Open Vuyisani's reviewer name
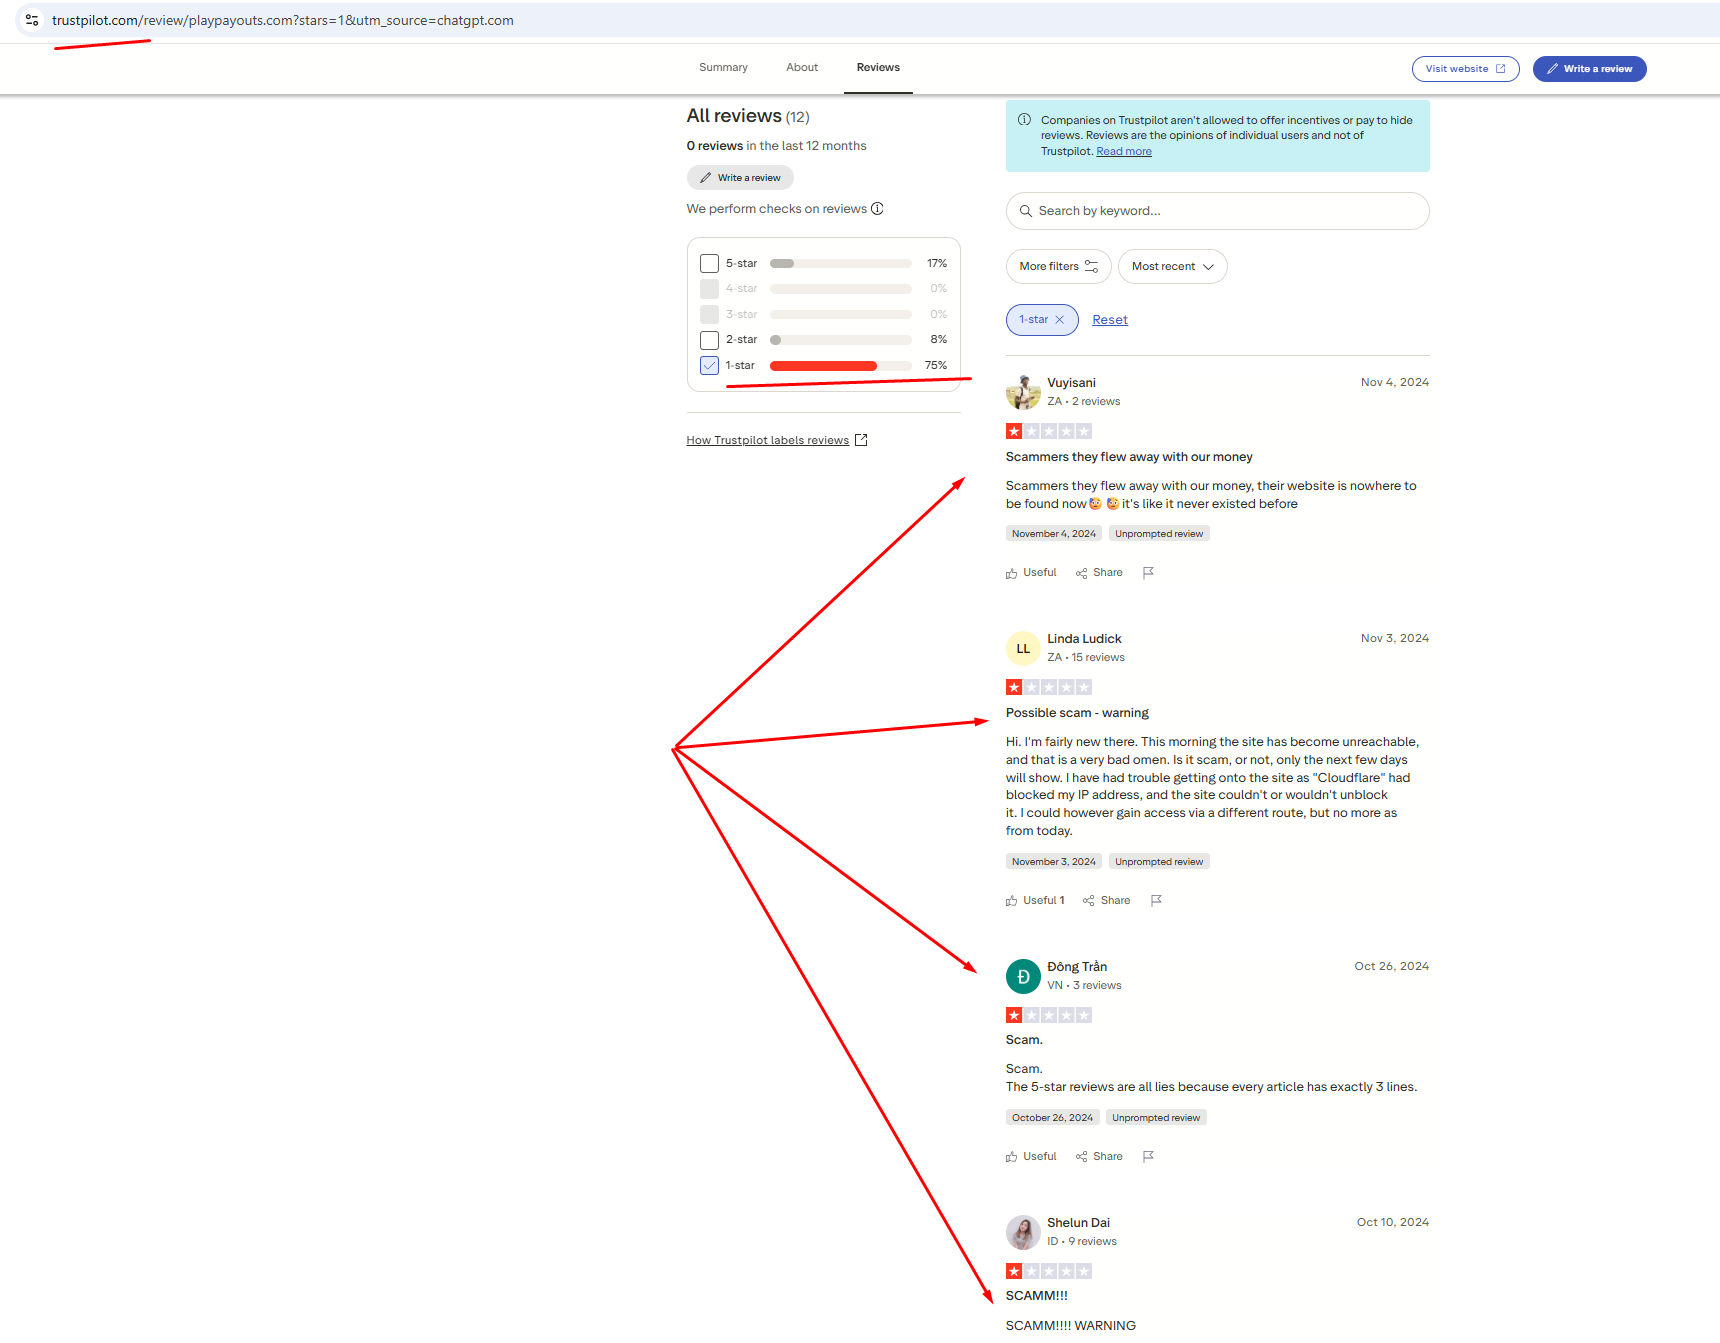1720x1343 pixels. tap(1071, 383)
